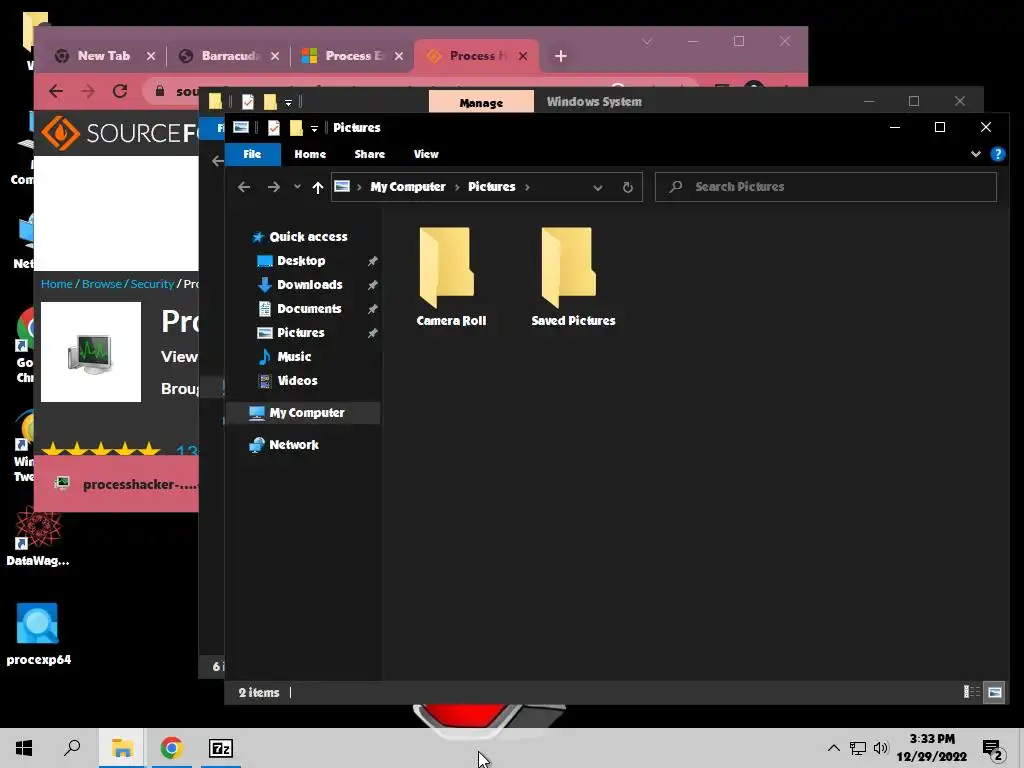Viewport: 1024px width, 768px height.
Task: Switch to large icons view in status bar
Action: (x=994, y=692)
